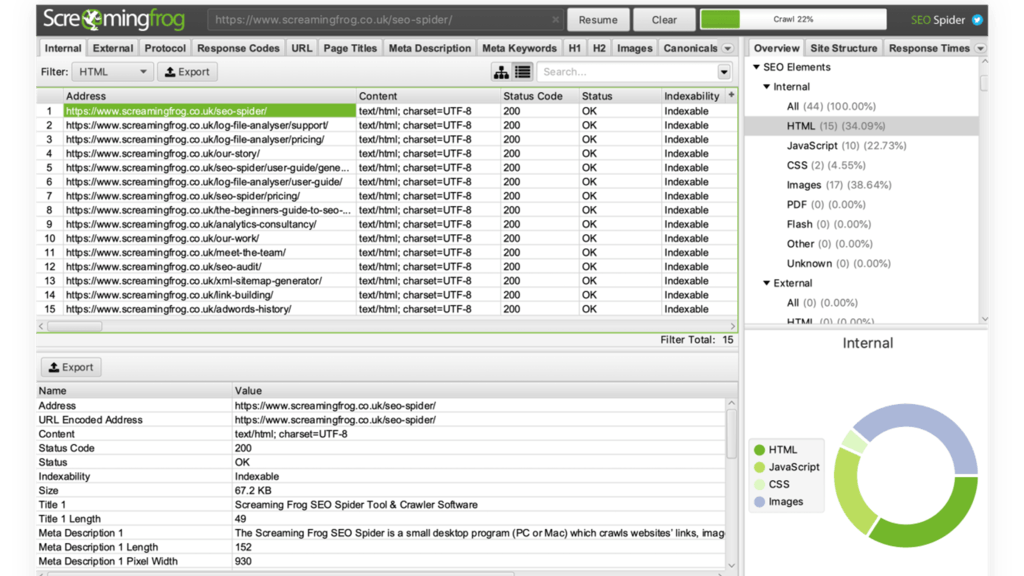Open the Site Structure tab

click(x=843, y=48)
